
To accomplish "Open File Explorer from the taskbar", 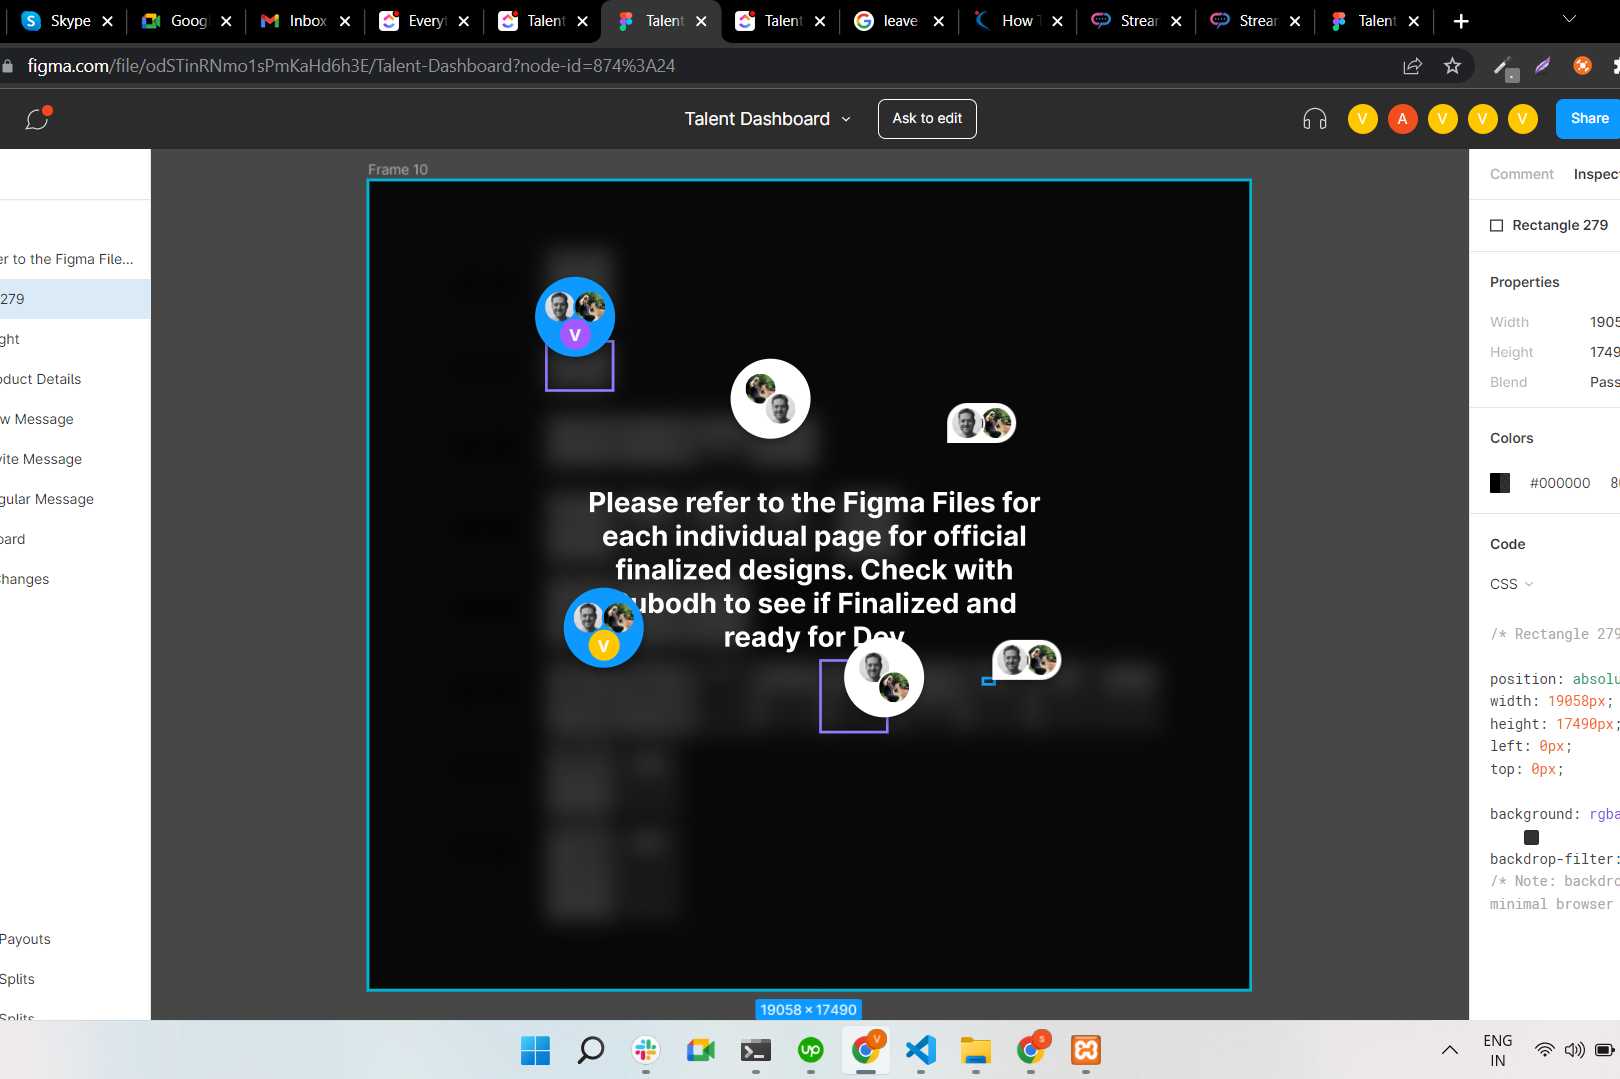I will click(976, 1050).
